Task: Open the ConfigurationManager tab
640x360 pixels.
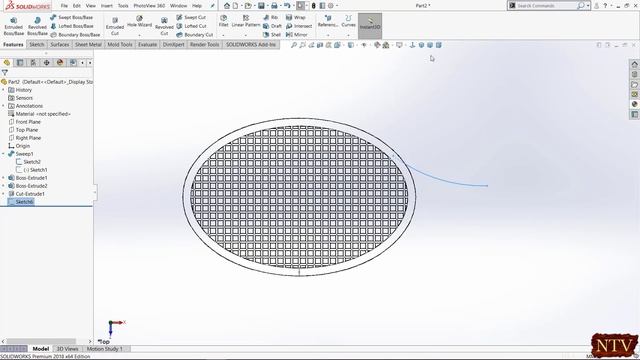Action: pos(33,62)
